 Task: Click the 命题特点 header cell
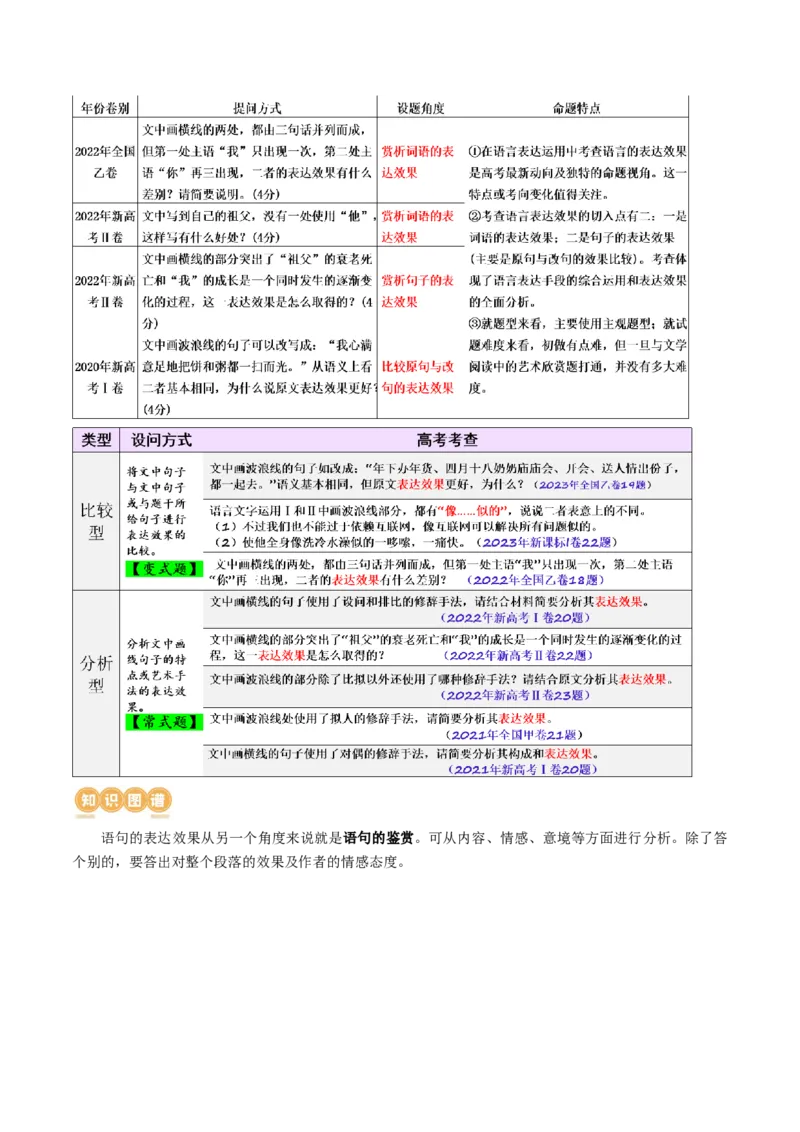point(576,99)
